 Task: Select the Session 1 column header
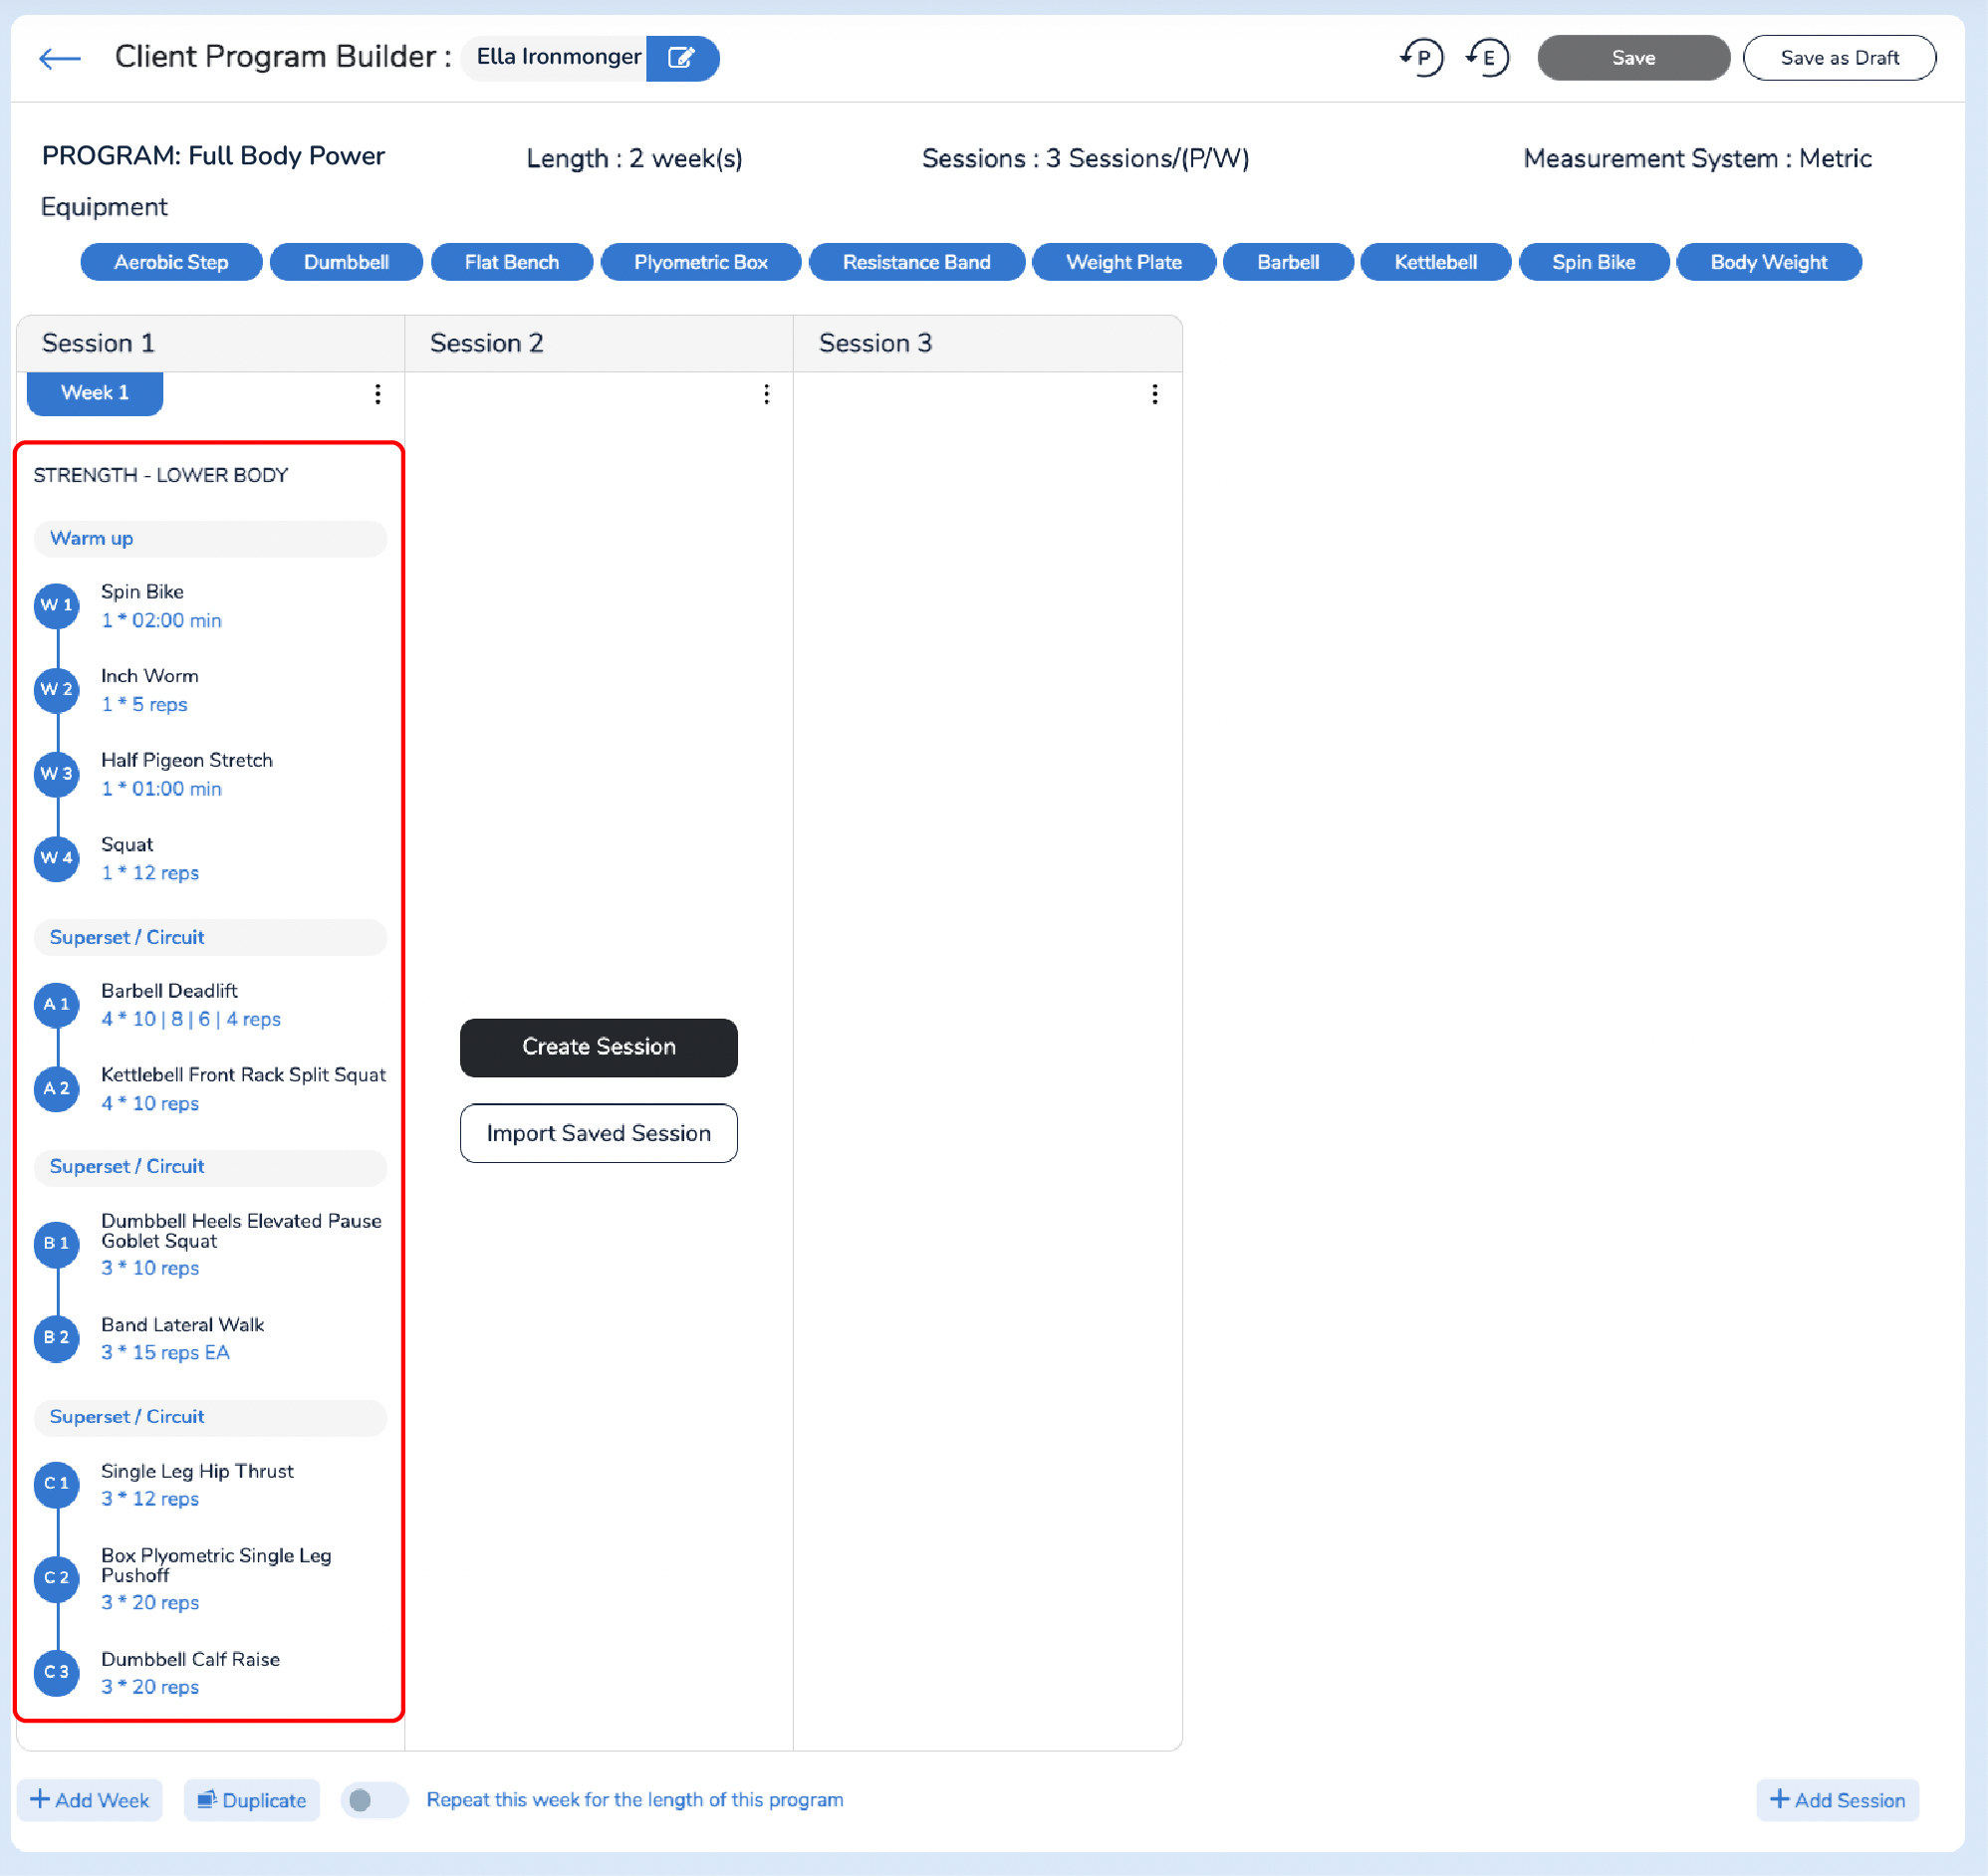211,344
